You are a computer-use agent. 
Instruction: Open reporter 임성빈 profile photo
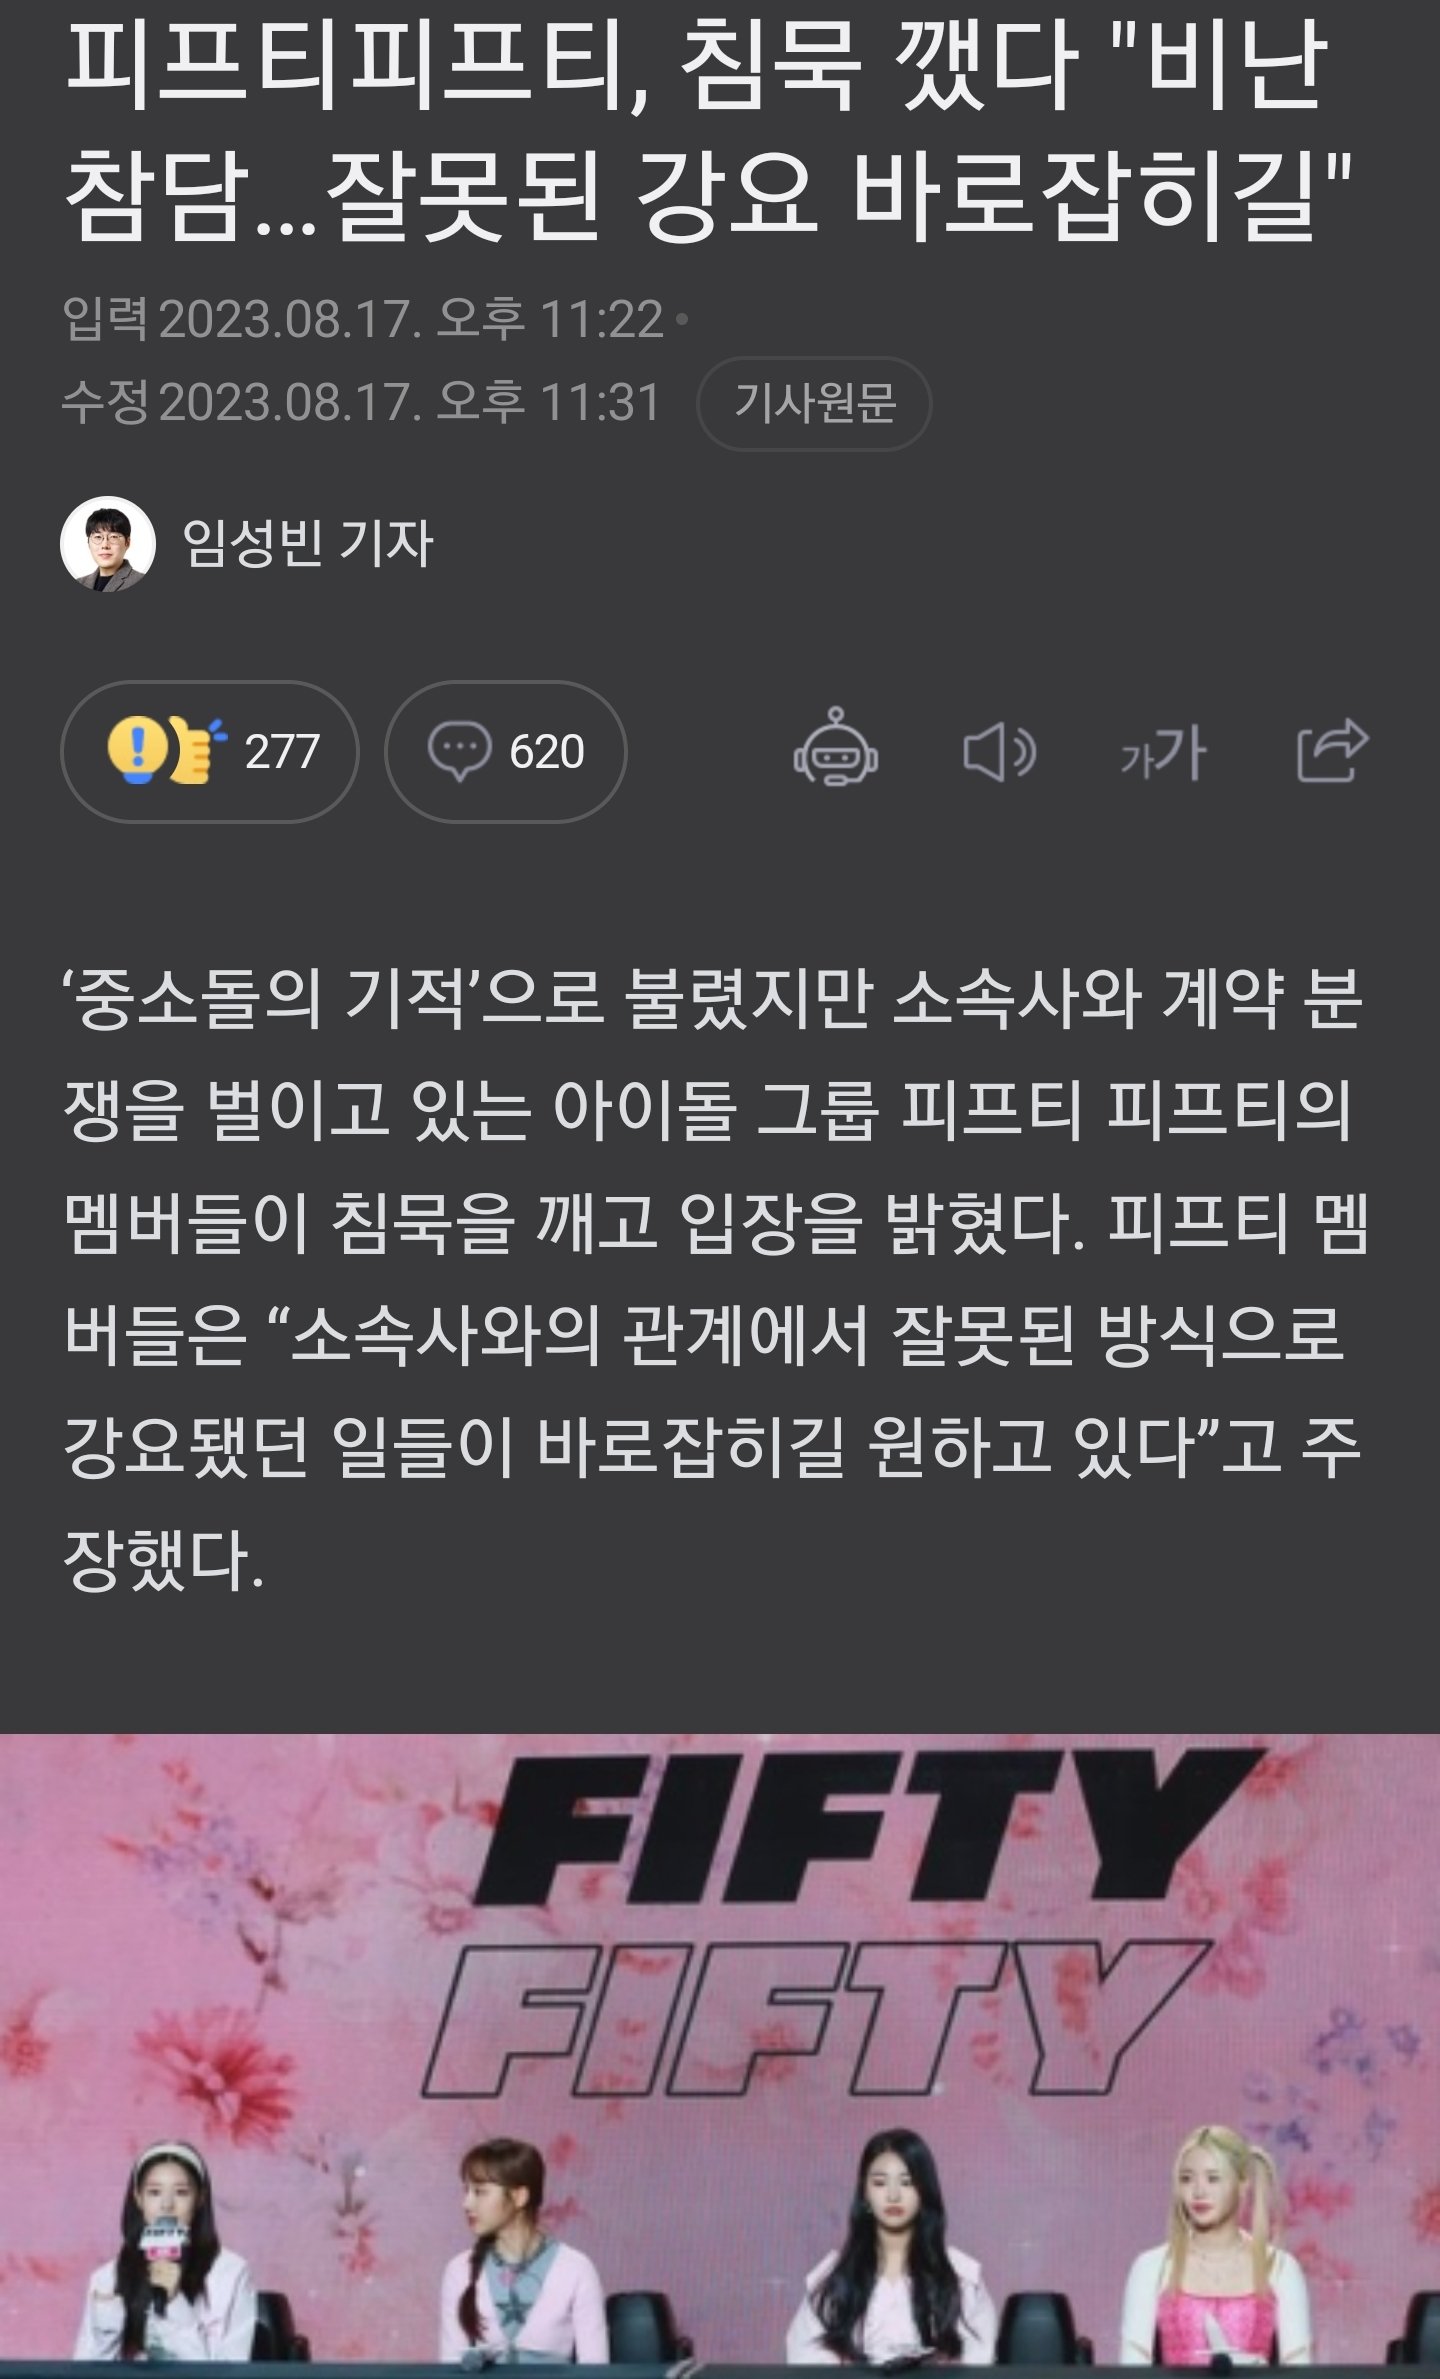[108, 544]
